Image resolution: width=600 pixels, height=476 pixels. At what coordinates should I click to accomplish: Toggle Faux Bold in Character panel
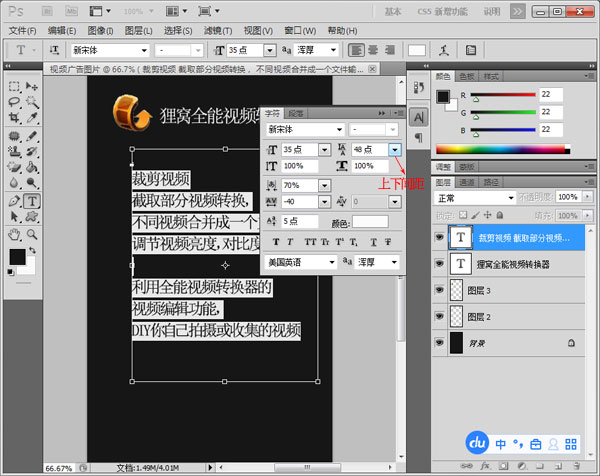pos(276,242)
